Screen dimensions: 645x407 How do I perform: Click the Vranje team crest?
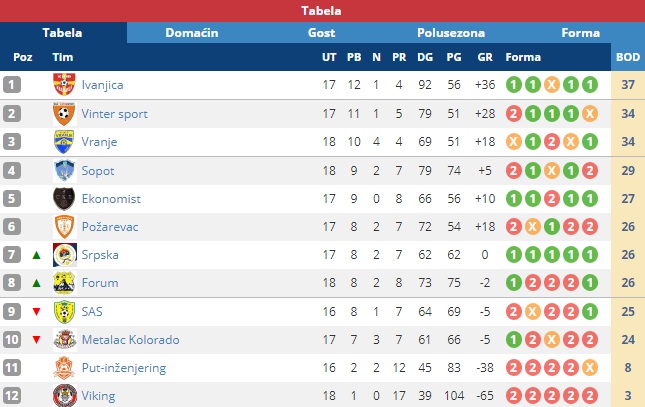point(64,142)
